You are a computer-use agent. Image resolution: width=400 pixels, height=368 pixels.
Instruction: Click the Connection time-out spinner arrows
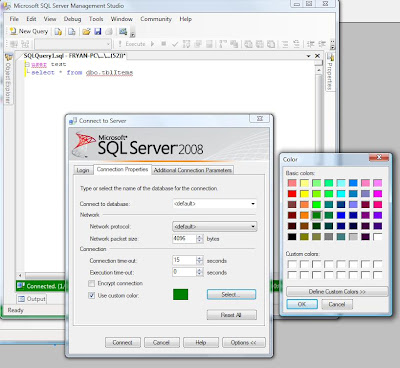pos(199,260)
